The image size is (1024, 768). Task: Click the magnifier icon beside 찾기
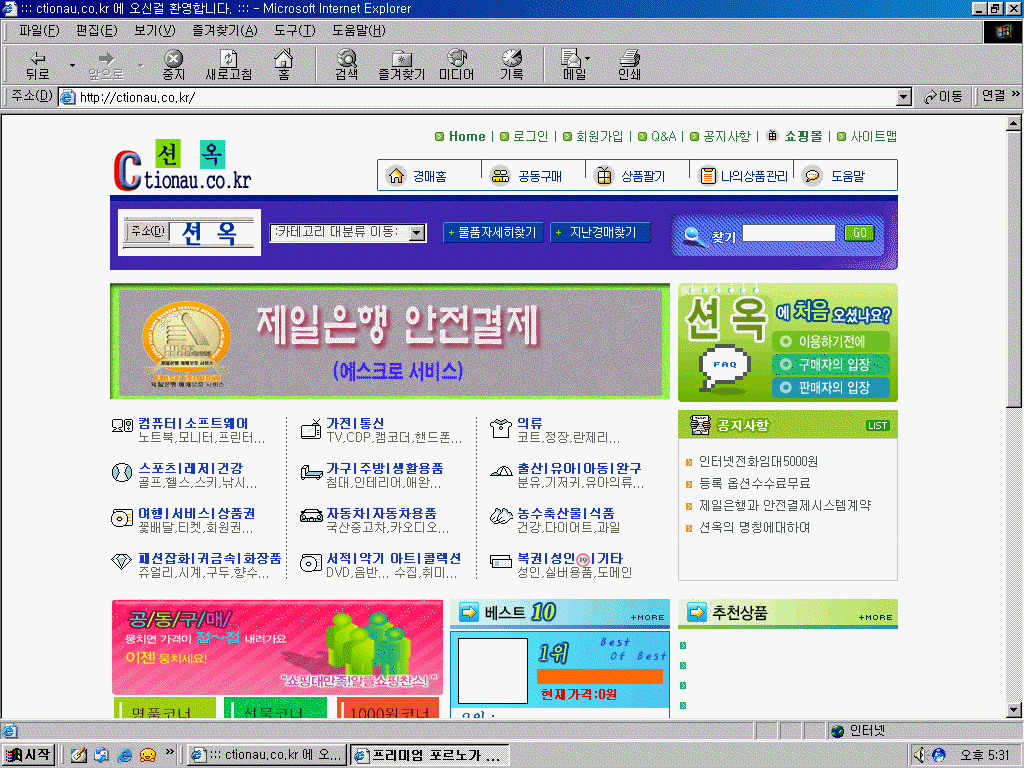pyautogui.click(x=694, y=236)
